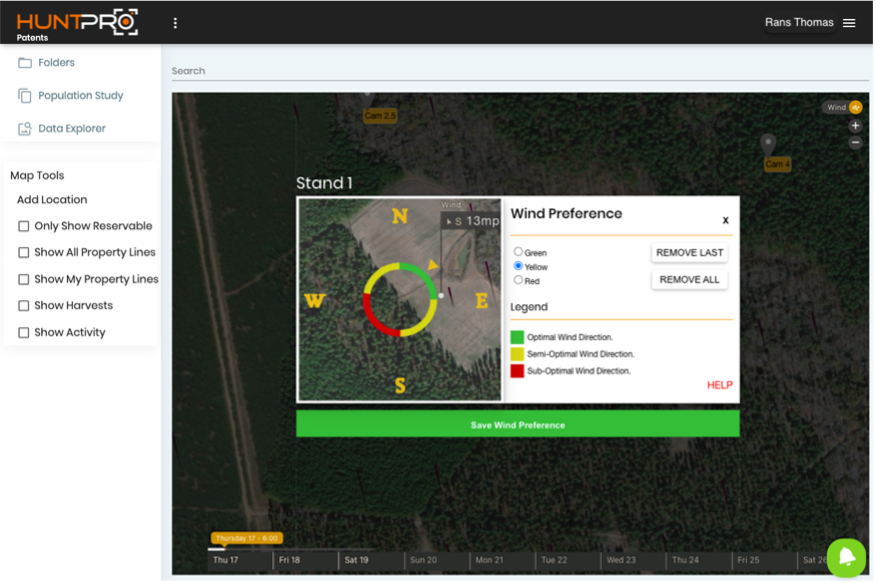876x583 pixels.
Task: Click the N direction on compass
Action: point(399,216)
